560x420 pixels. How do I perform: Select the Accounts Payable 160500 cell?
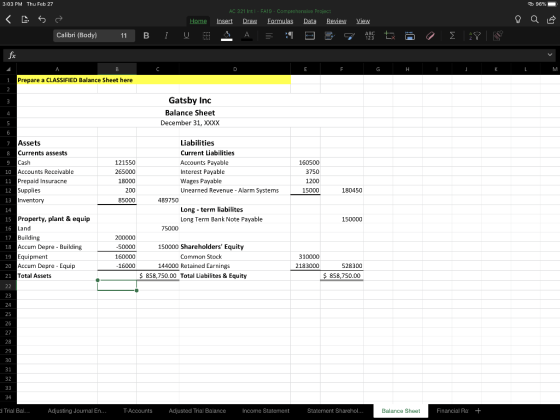(x=305, y=162)
